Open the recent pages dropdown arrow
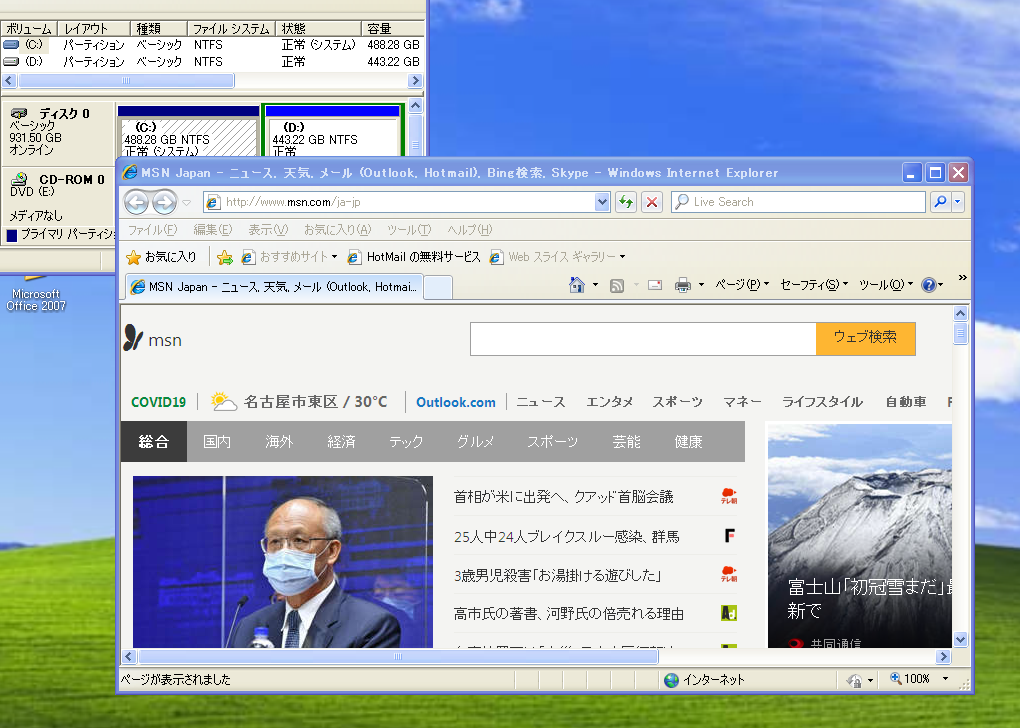The image size is (1020, 728). pyautogui.click(x=187, y=203)
